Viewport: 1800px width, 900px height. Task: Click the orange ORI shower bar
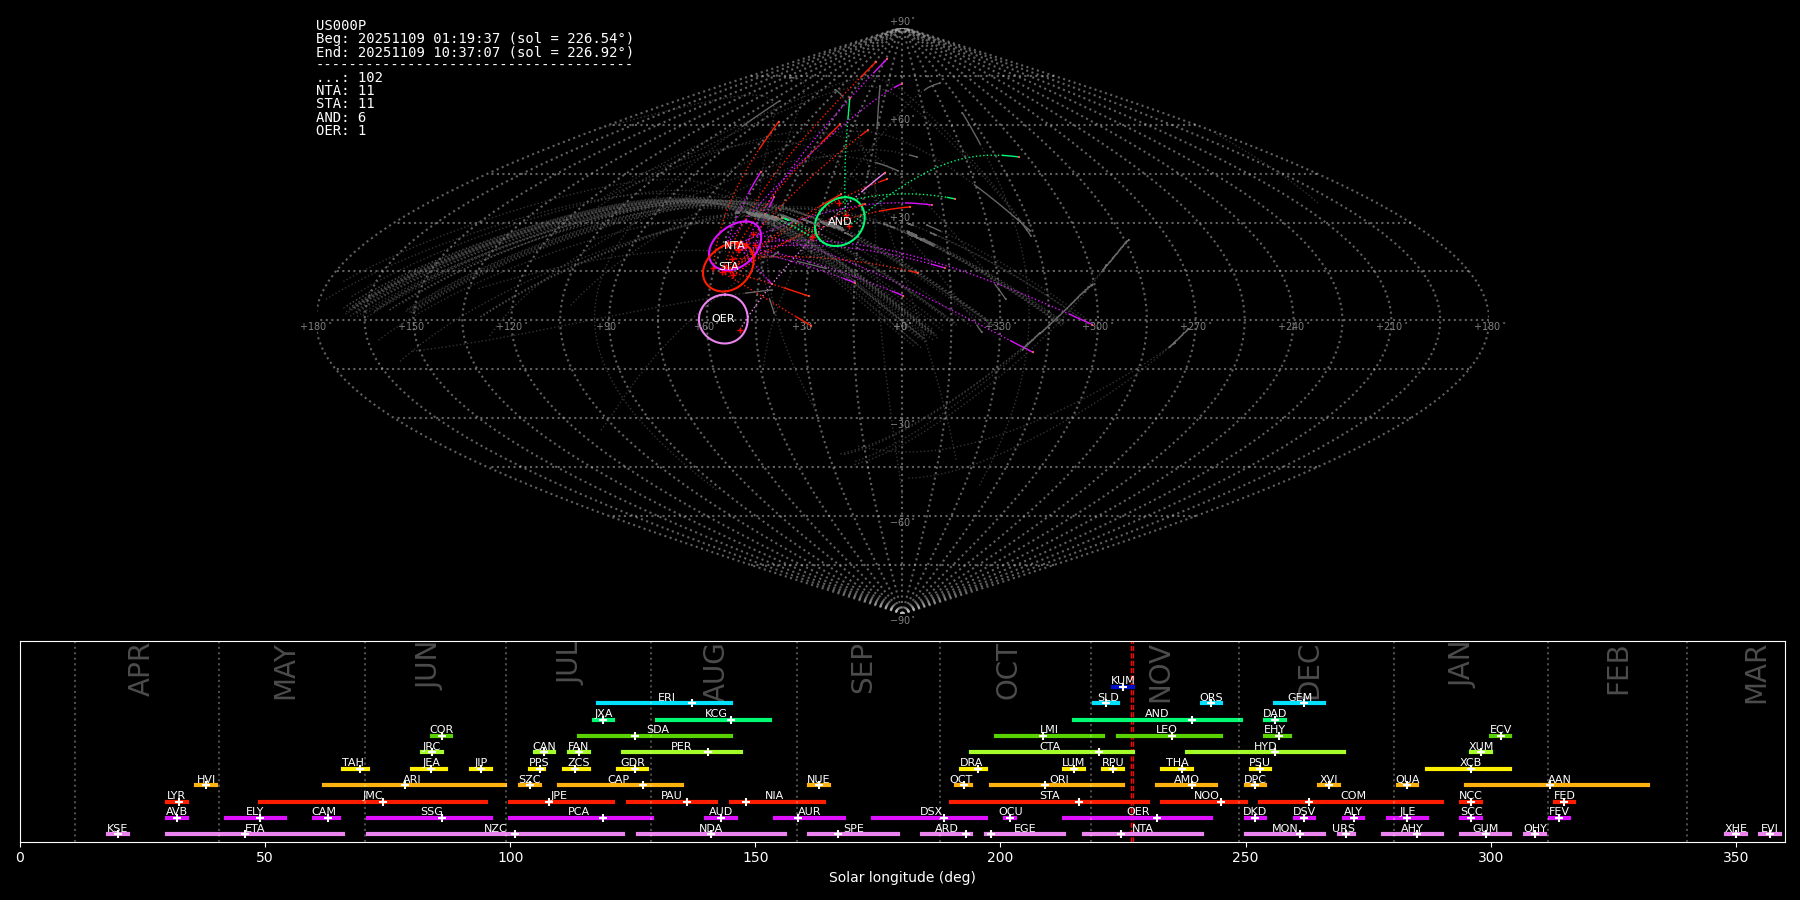(1057, 785)
